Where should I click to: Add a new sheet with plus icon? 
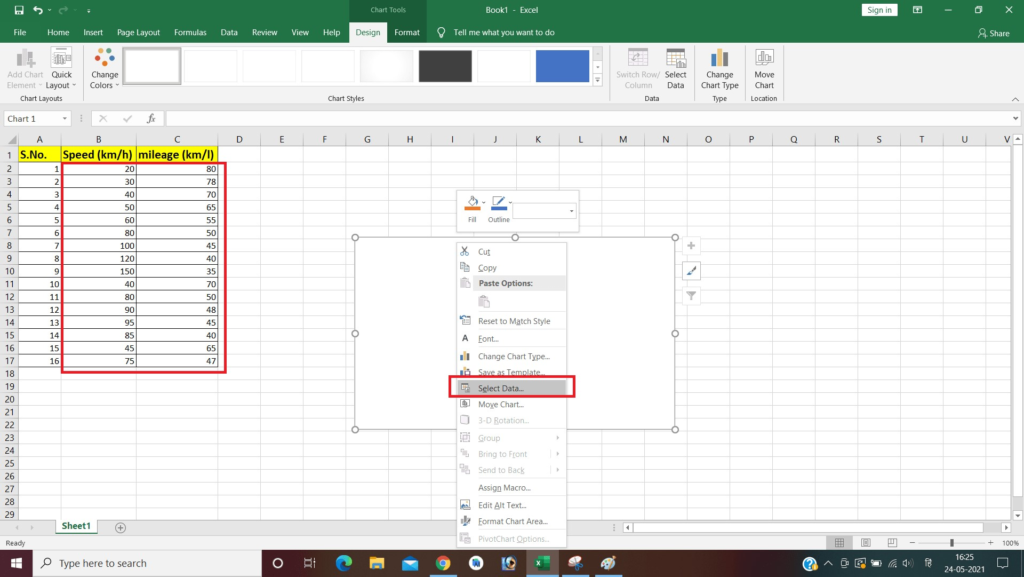[120, 527]
